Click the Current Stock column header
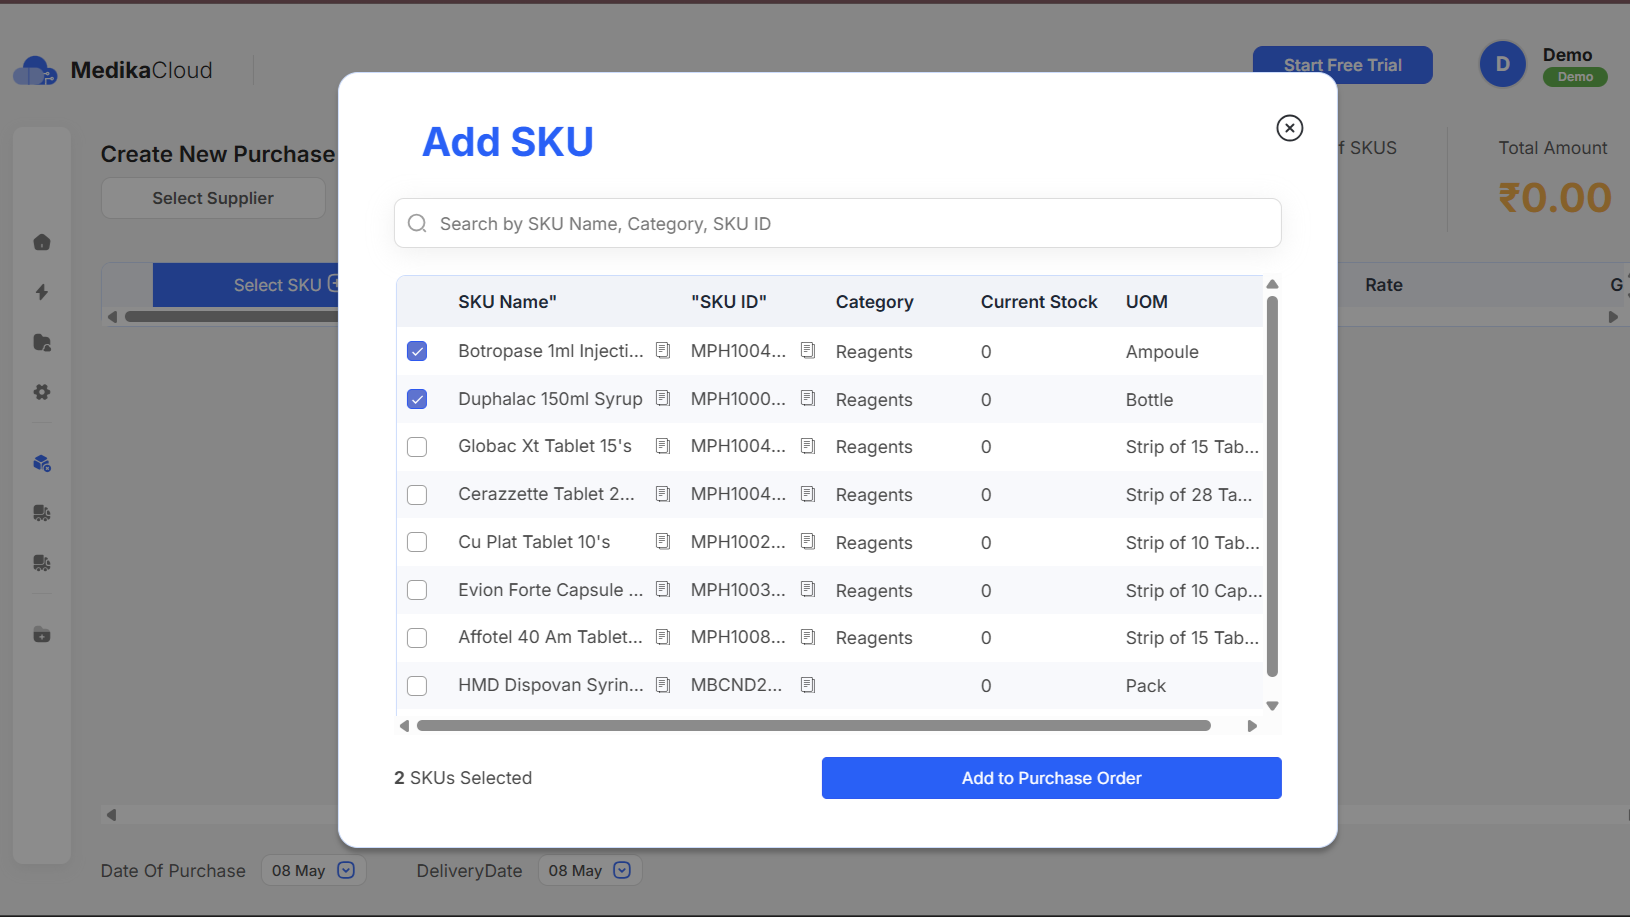1630x917 pixels. pos(1038,302)
